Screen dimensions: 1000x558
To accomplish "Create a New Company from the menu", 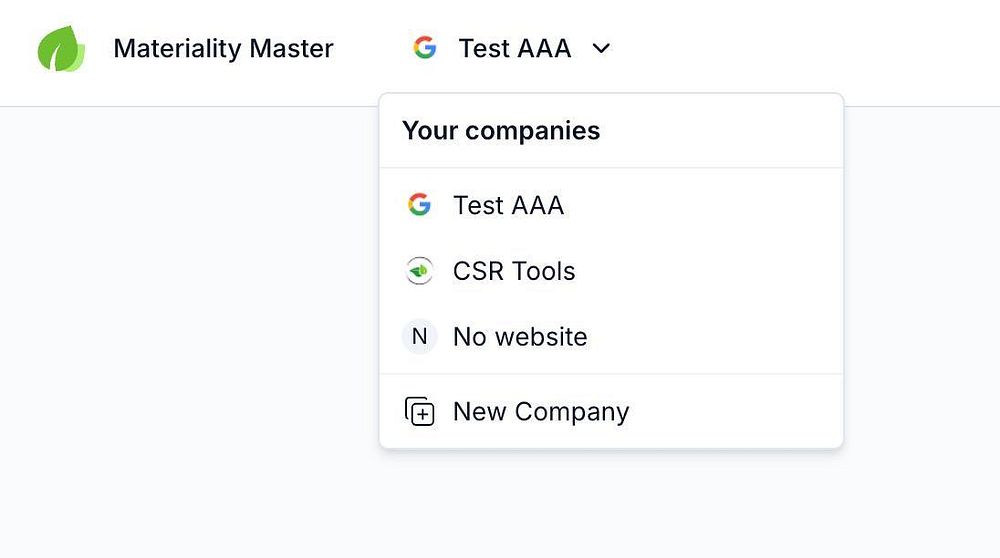I will pos(541,412).
